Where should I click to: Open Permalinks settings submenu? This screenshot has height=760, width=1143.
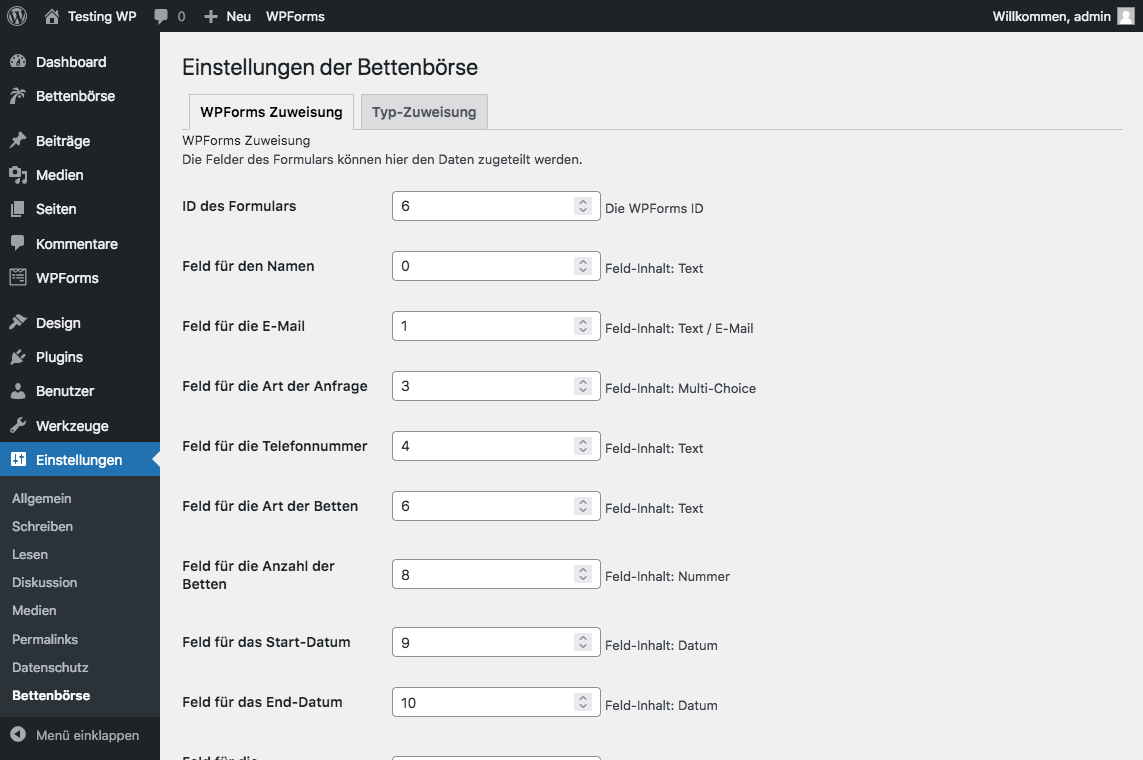pyautogui.click(x=45, y=639)
